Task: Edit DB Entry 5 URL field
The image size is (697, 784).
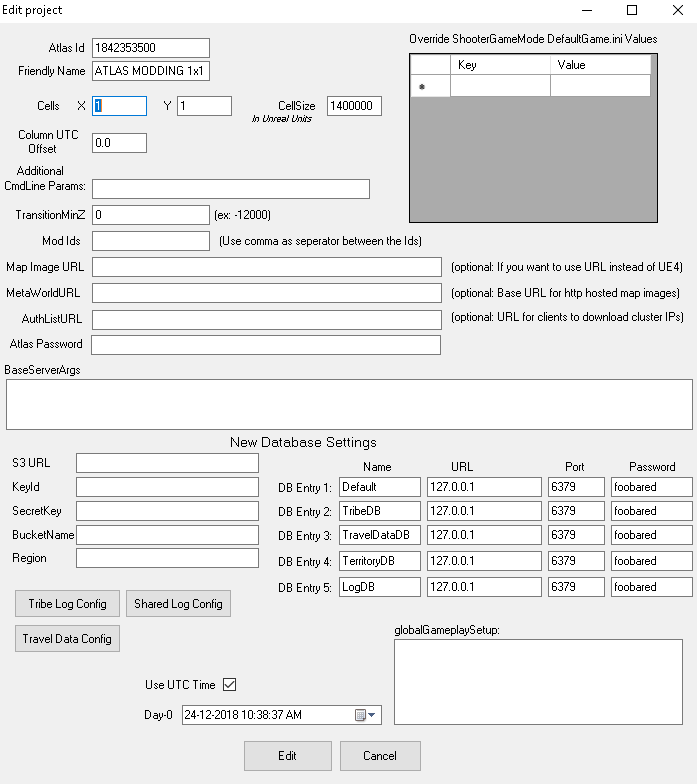Action: point(484,587)
